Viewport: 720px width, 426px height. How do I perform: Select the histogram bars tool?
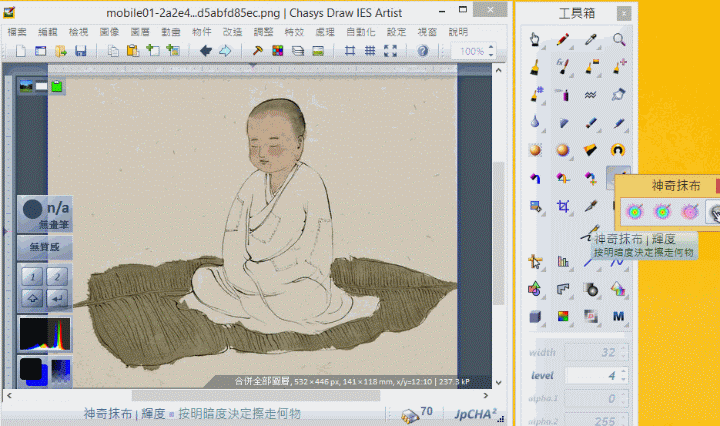563,262
